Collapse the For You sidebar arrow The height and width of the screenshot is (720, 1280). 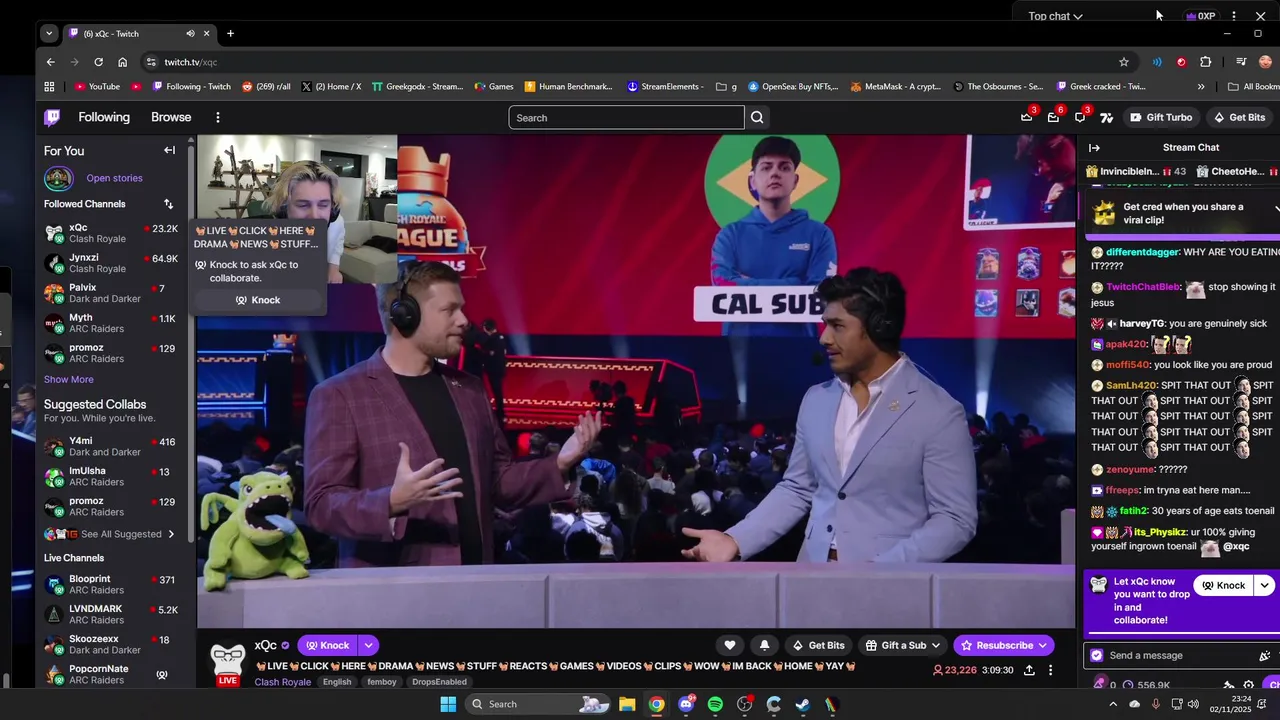(x=169, y=150)
